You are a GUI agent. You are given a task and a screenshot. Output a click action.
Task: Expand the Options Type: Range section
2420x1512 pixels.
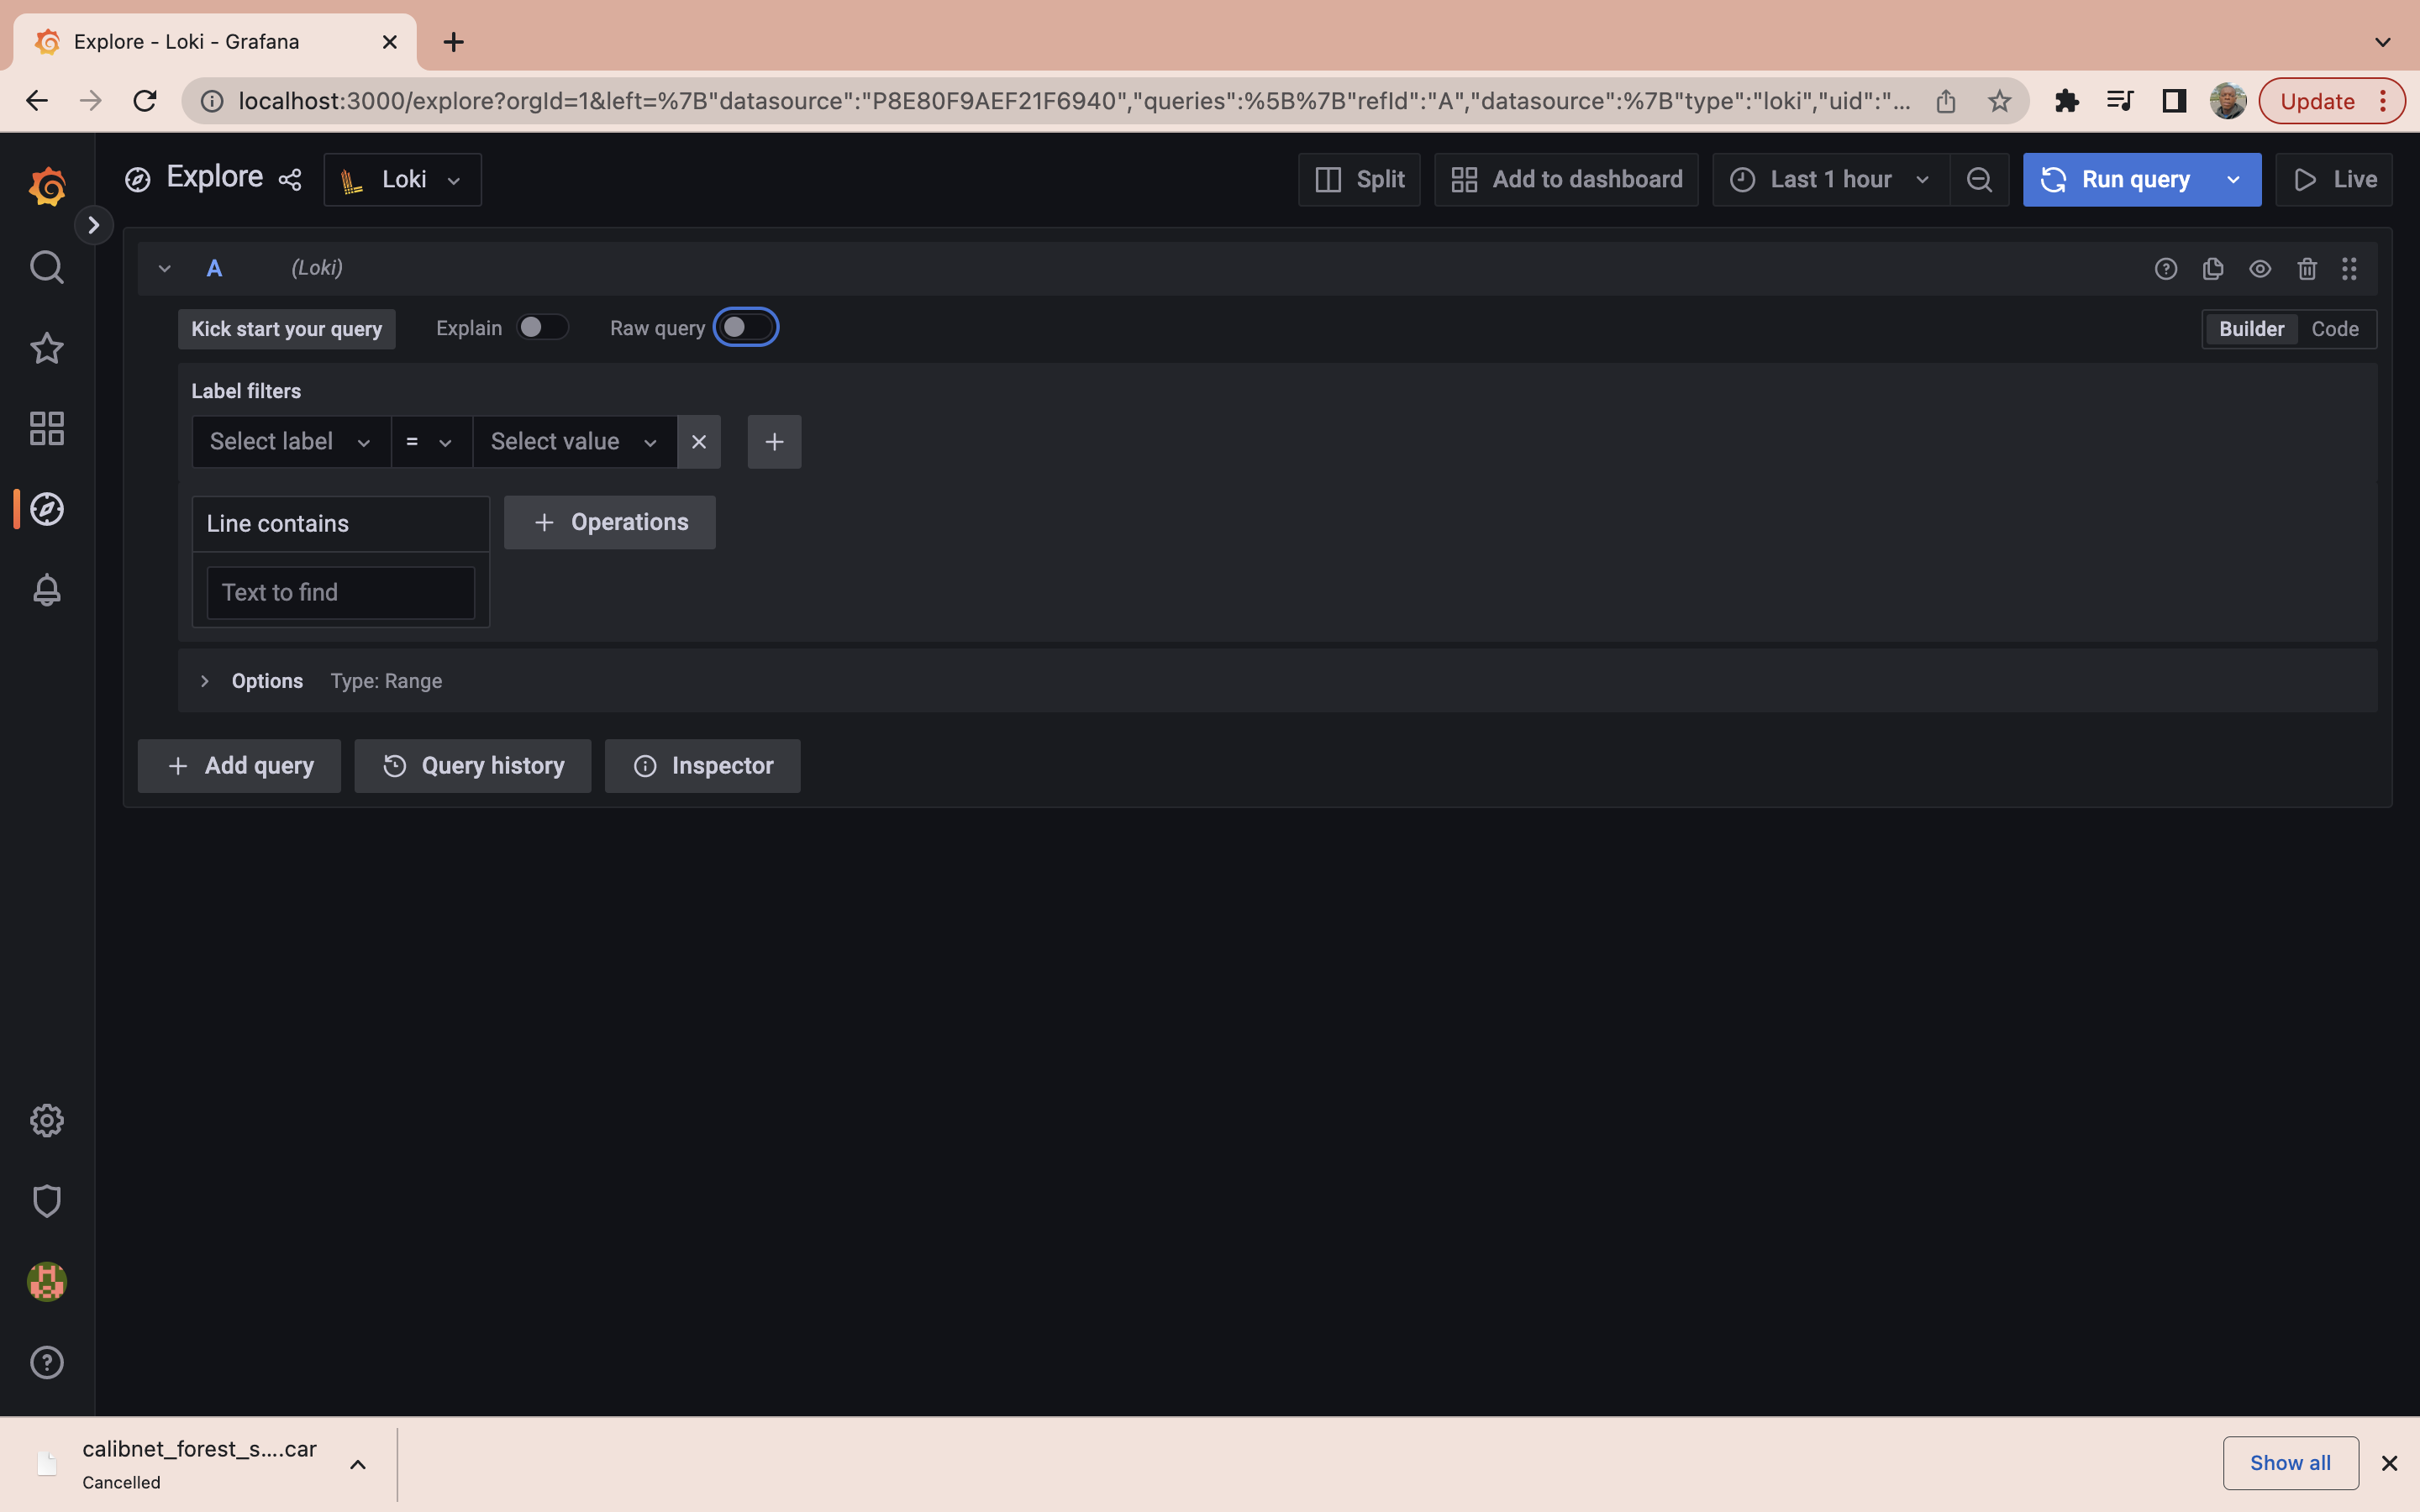tap(266, 681)
